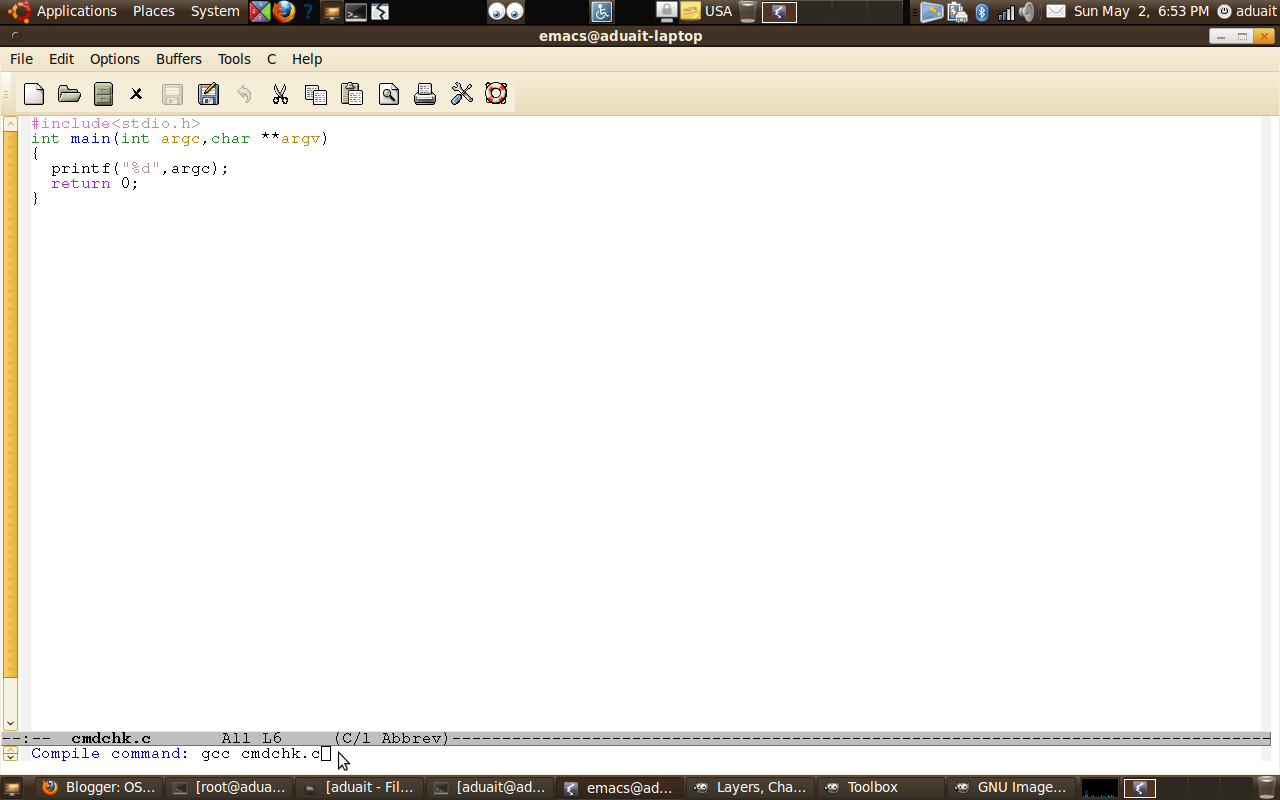Click the blue help question mark panel icon
The height and width of the screenshot is (800, 1280).
click(x=308, y=12)
